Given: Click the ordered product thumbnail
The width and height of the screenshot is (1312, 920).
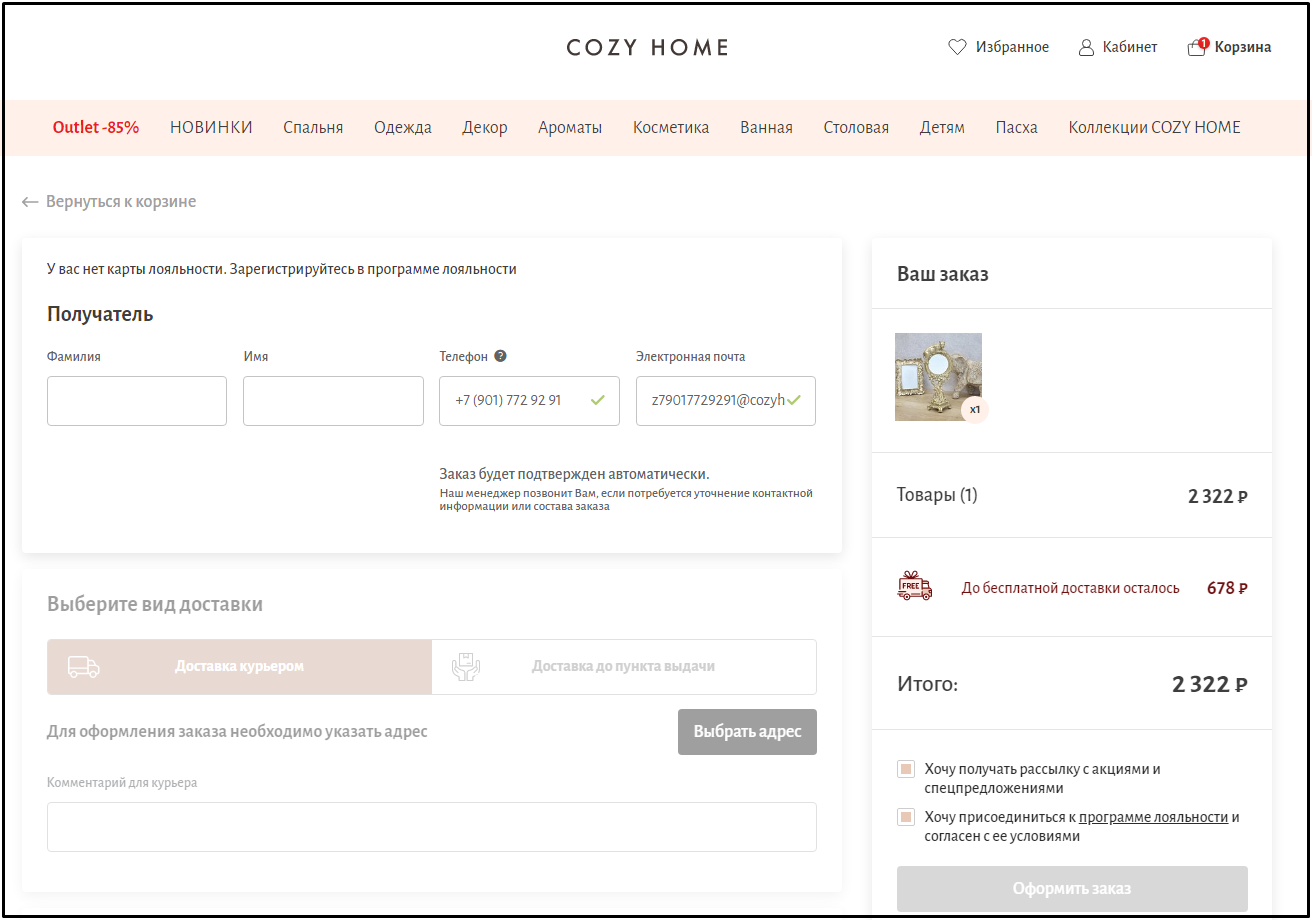Looking at the screenshot, I should coord(938,377).
